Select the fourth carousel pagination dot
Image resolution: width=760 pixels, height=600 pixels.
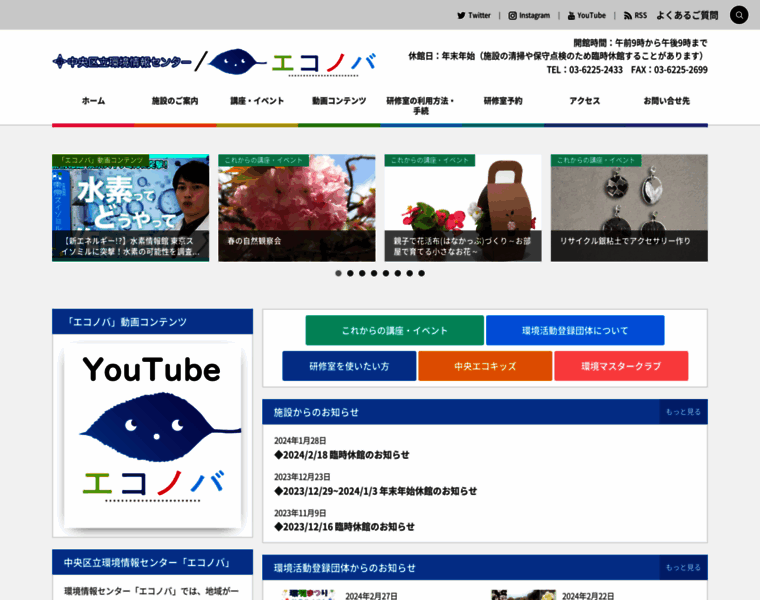tap(374, 273)
